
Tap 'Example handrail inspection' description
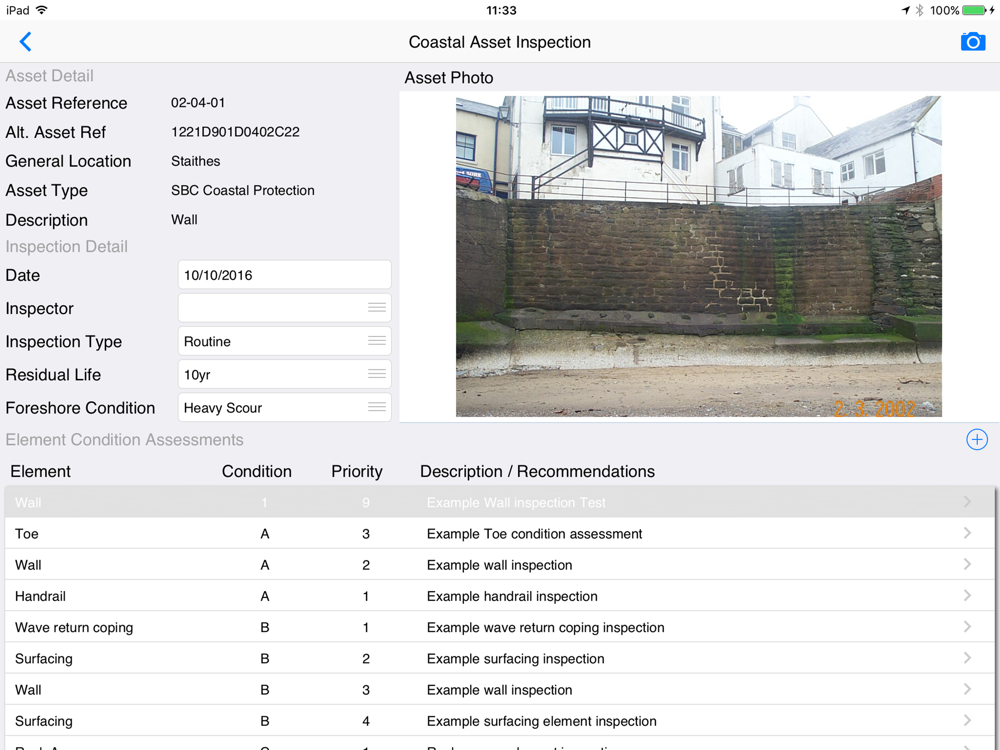click(512, 596)
